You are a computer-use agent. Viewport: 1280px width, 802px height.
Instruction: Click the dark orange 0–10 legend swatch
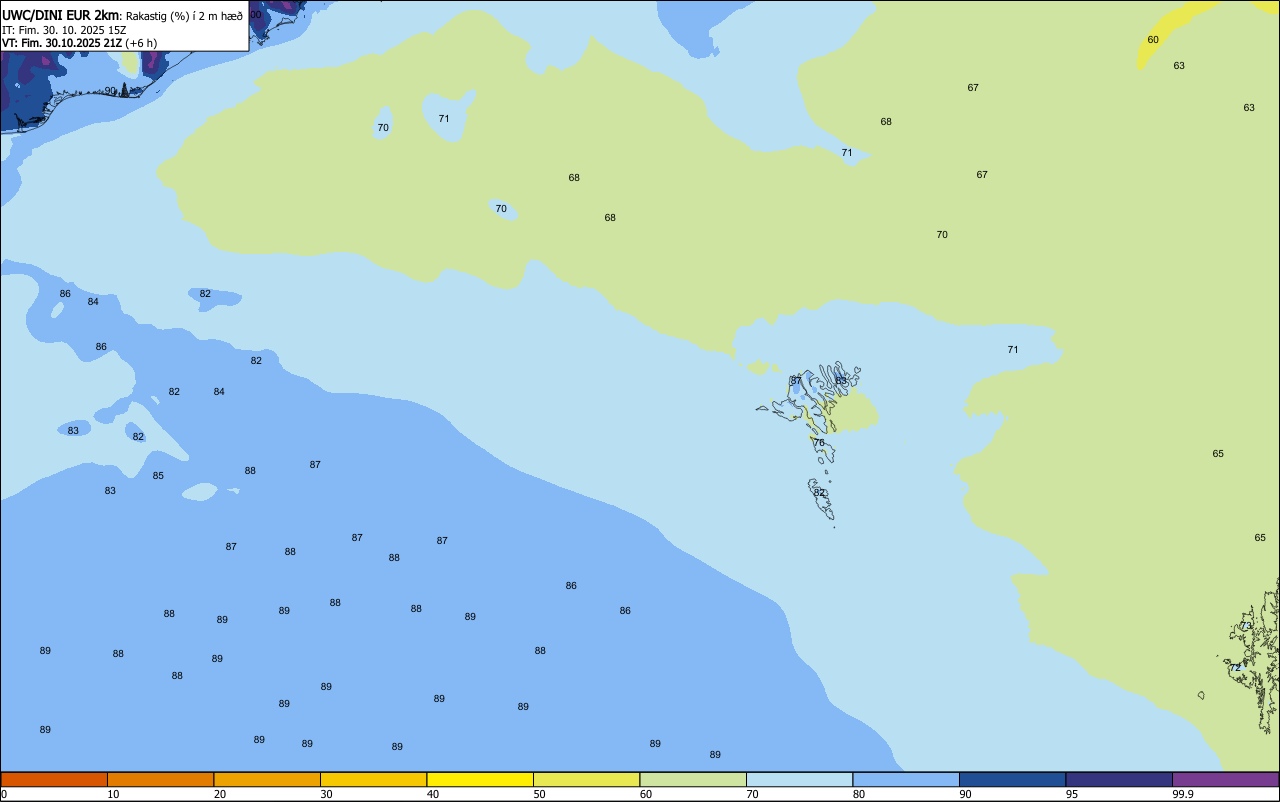coord(54,779)
